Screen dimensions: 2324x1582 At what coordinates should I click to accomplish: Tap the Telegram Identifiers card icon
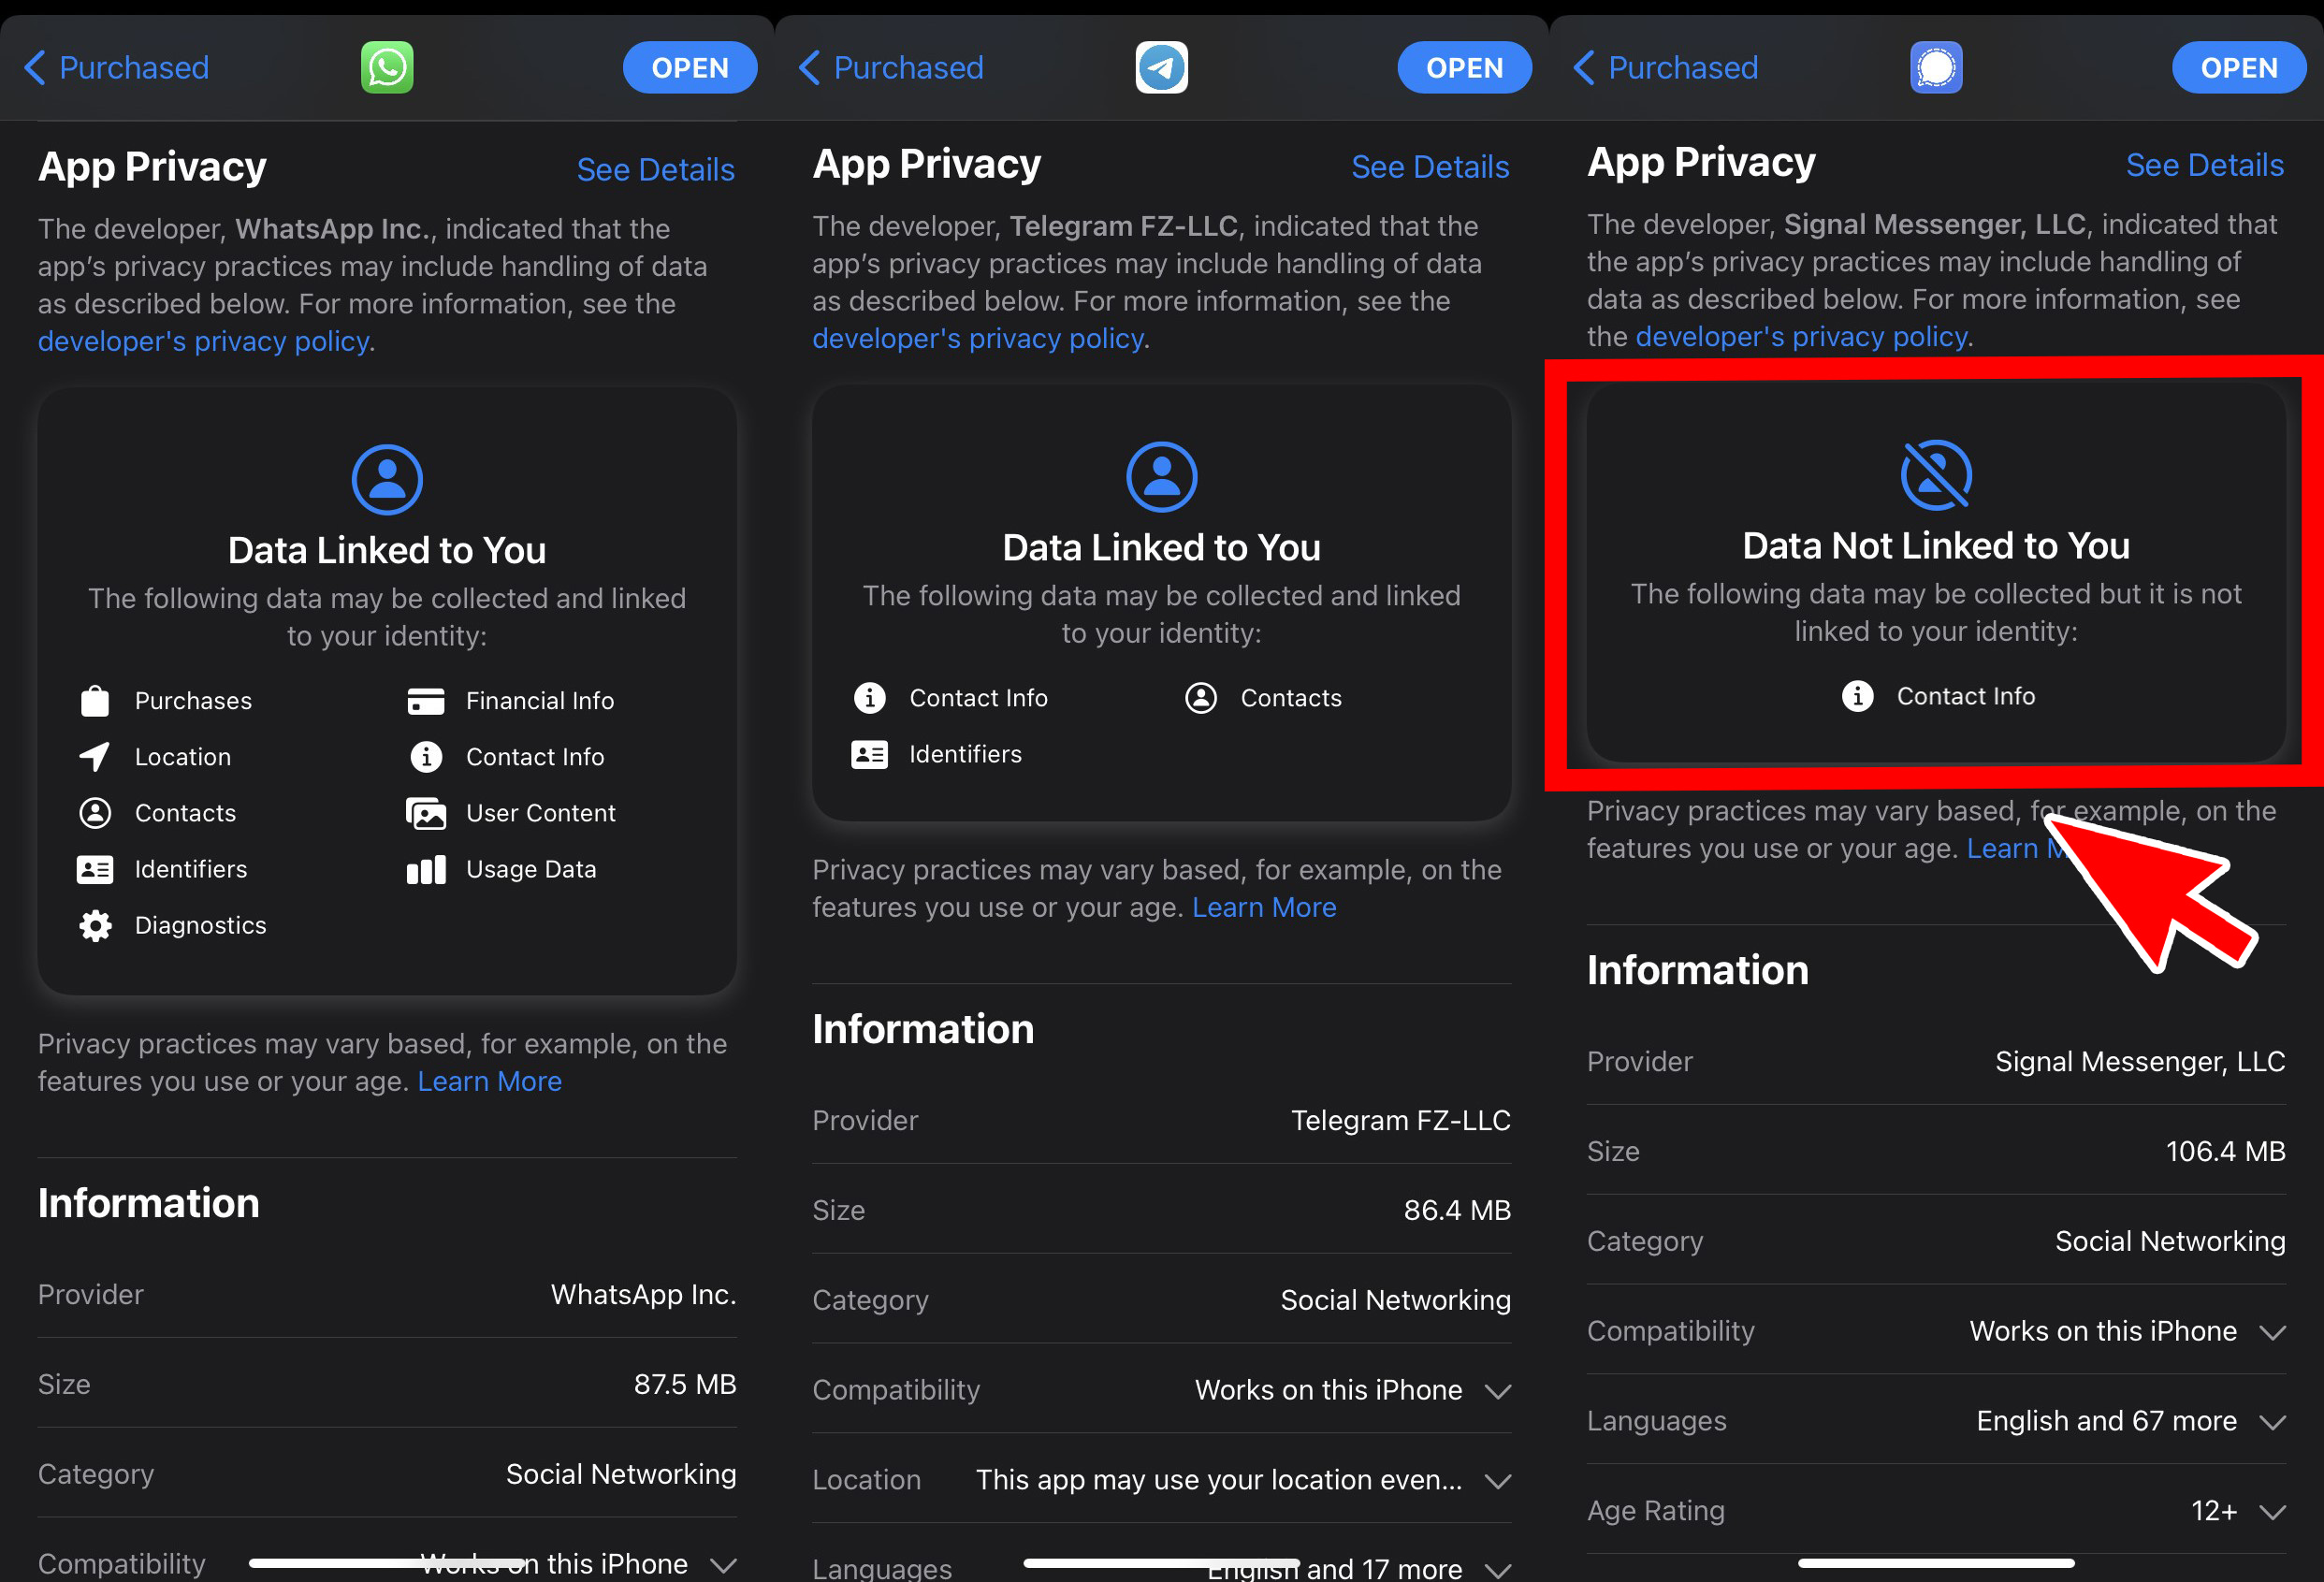(869, 754)
